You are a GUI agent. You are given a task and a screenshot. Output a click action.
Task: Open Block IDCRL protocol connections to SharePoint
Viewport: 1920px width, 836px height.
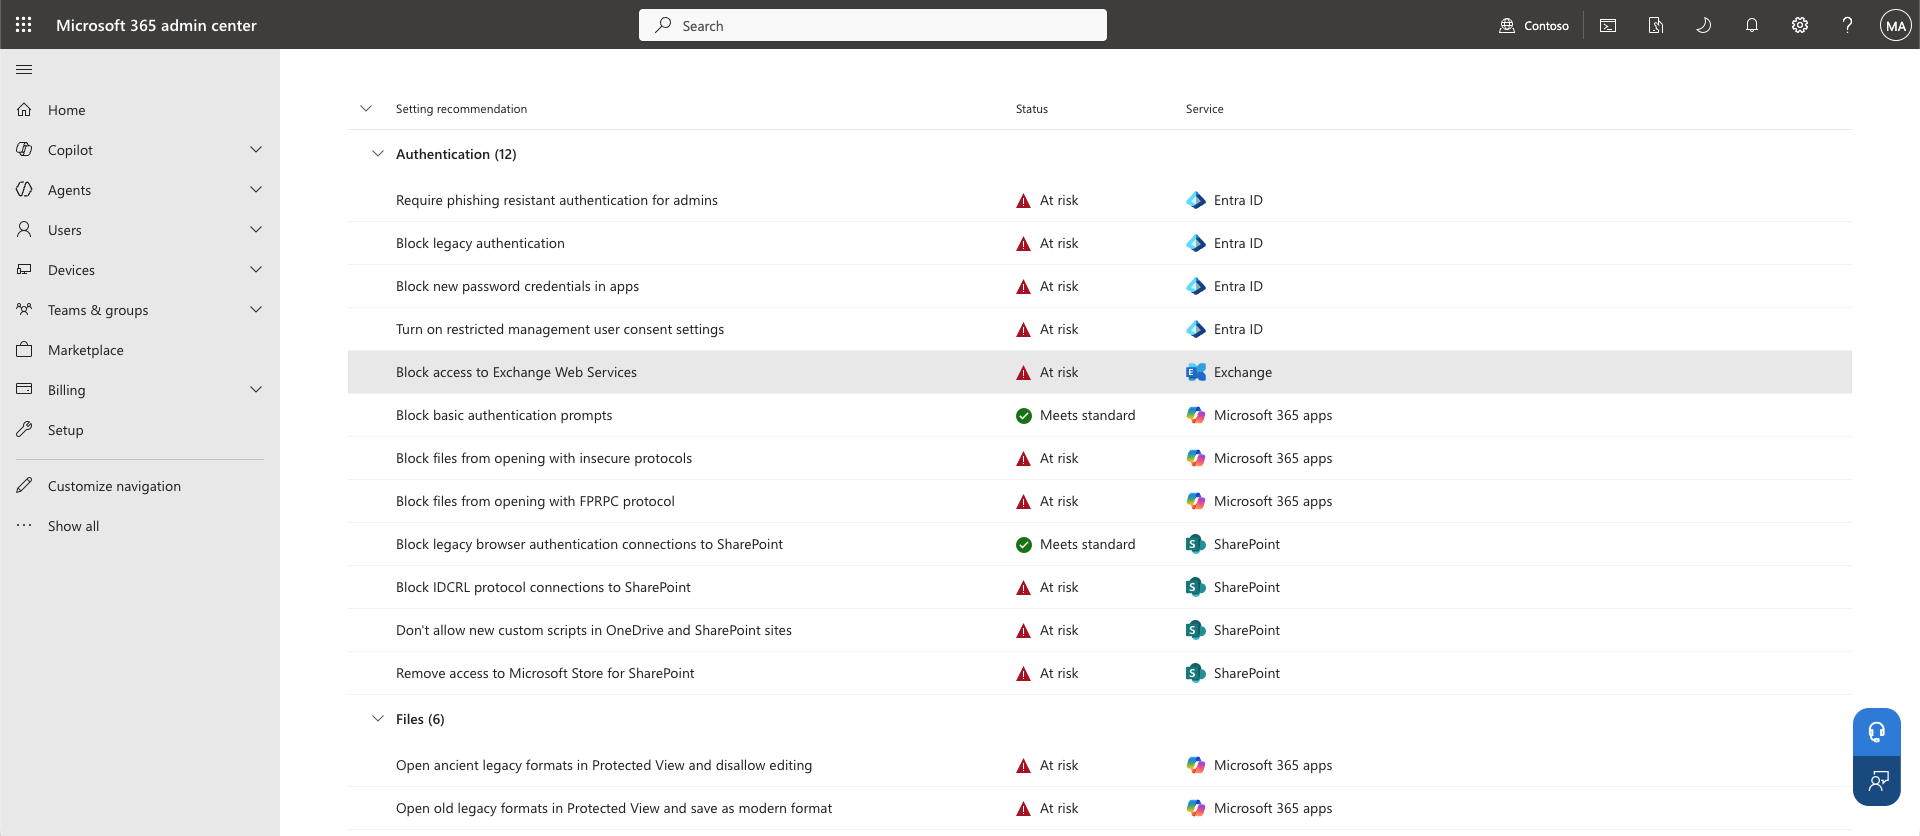pos(543,587)
